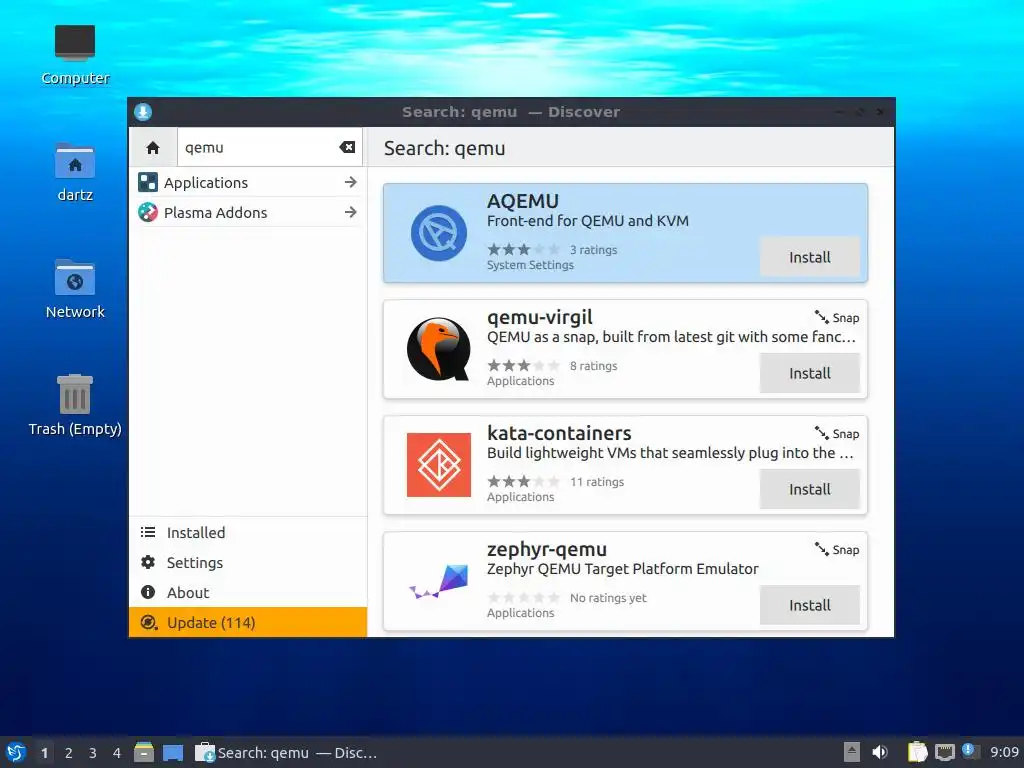This screenshot has height=768, width=1024.
Task: Click the removable media eject tray icon
Action: pyautogui.click(x=852, y=752)
